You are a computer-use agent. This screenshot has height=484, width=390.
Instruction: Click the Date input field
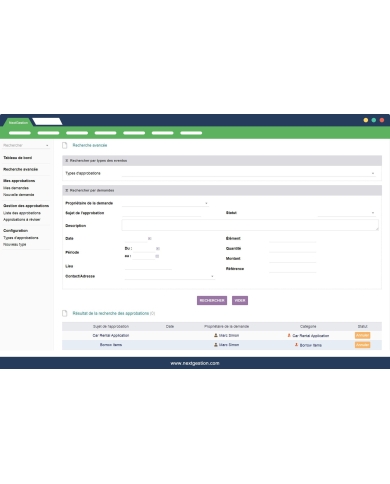coord(136,239)
